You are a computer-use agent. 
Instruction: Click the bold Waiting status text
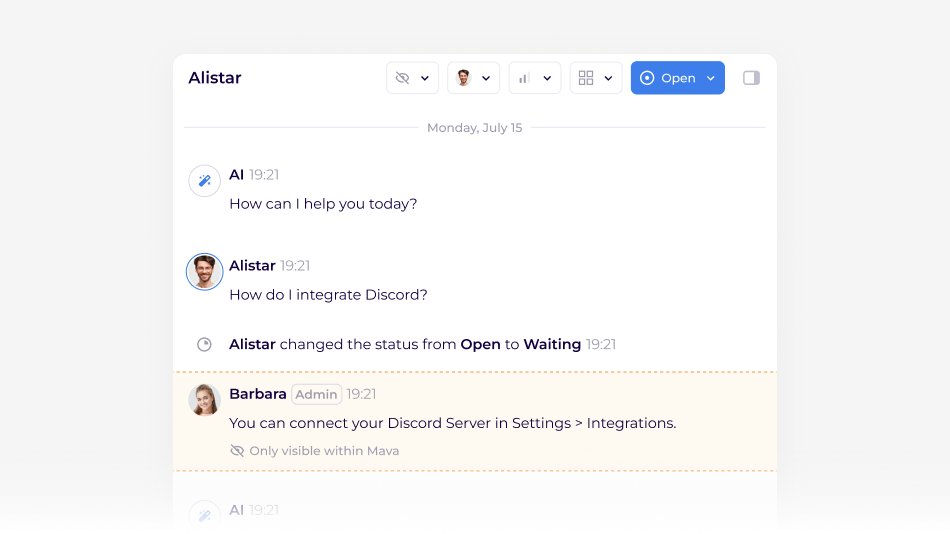coord(552,344)
